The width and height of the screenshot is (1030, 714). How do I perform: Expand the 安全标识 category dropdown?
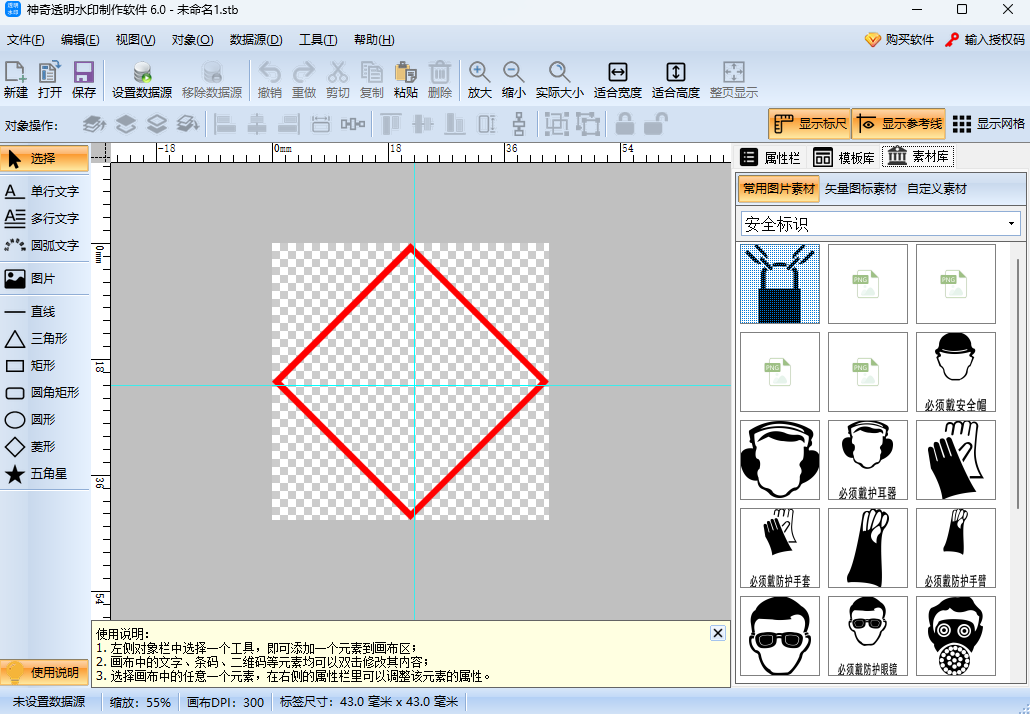click(1011, 224)
